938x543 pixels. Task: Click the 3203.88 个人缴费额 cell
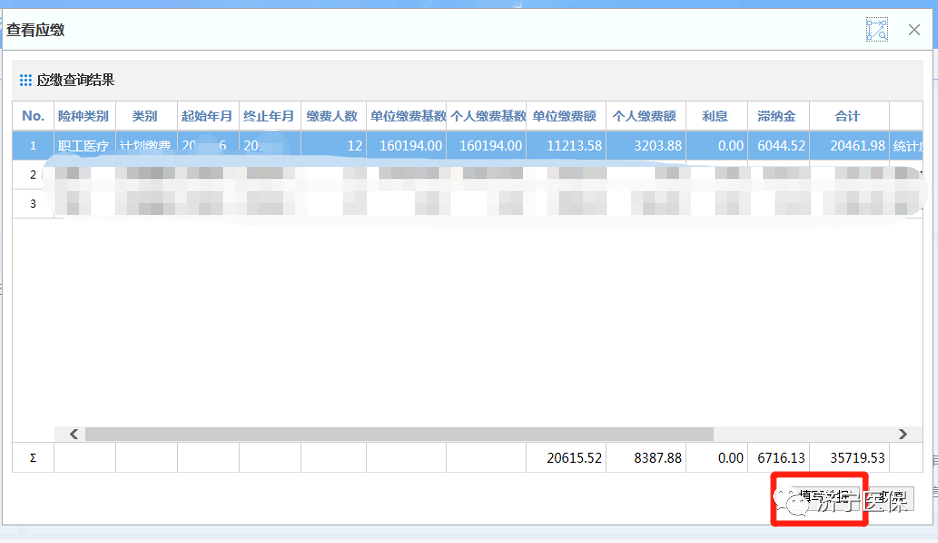pyautogui.click(x=645, y=145)
